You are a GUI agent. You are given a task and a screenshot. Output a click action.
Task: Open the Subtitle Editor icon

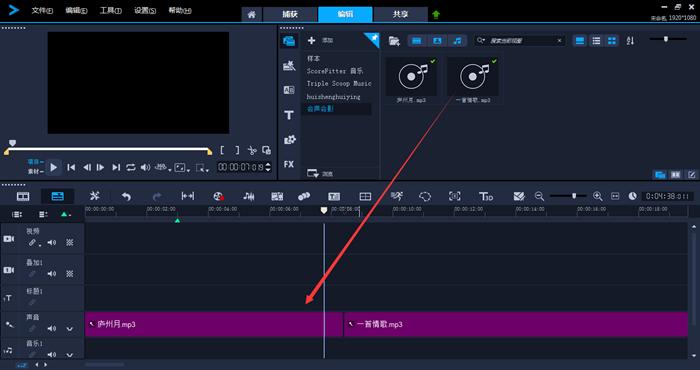coord(334,196)
